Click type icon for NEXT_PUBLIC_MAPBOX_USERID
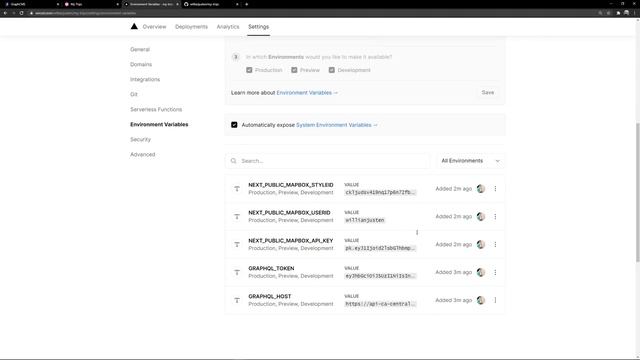This screenshot has width=640, height=360. (x=237, y=216)
